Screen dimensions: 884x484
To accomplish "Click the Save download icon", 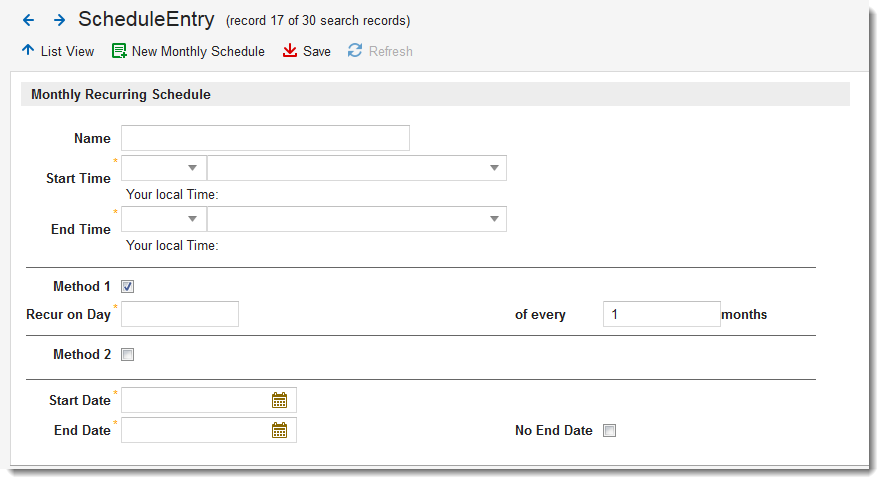I will click(290, 51).
